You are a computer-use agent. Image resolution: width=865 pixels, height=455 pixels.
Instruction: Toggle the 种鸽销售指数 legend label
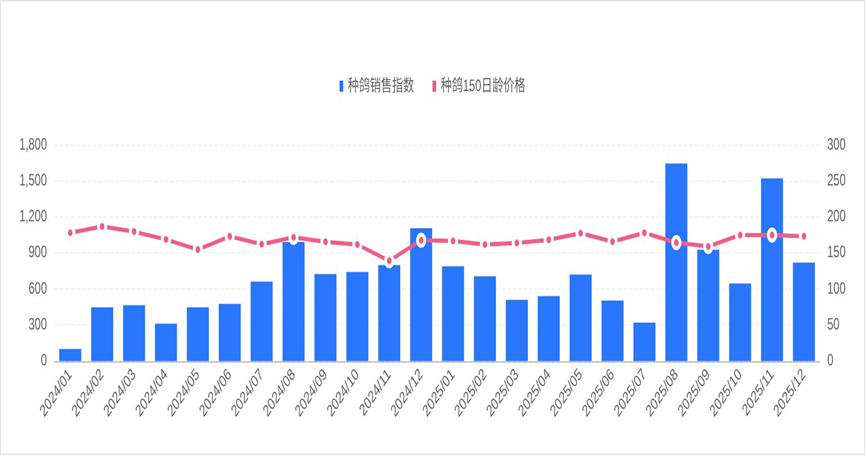tap(380, 86)
